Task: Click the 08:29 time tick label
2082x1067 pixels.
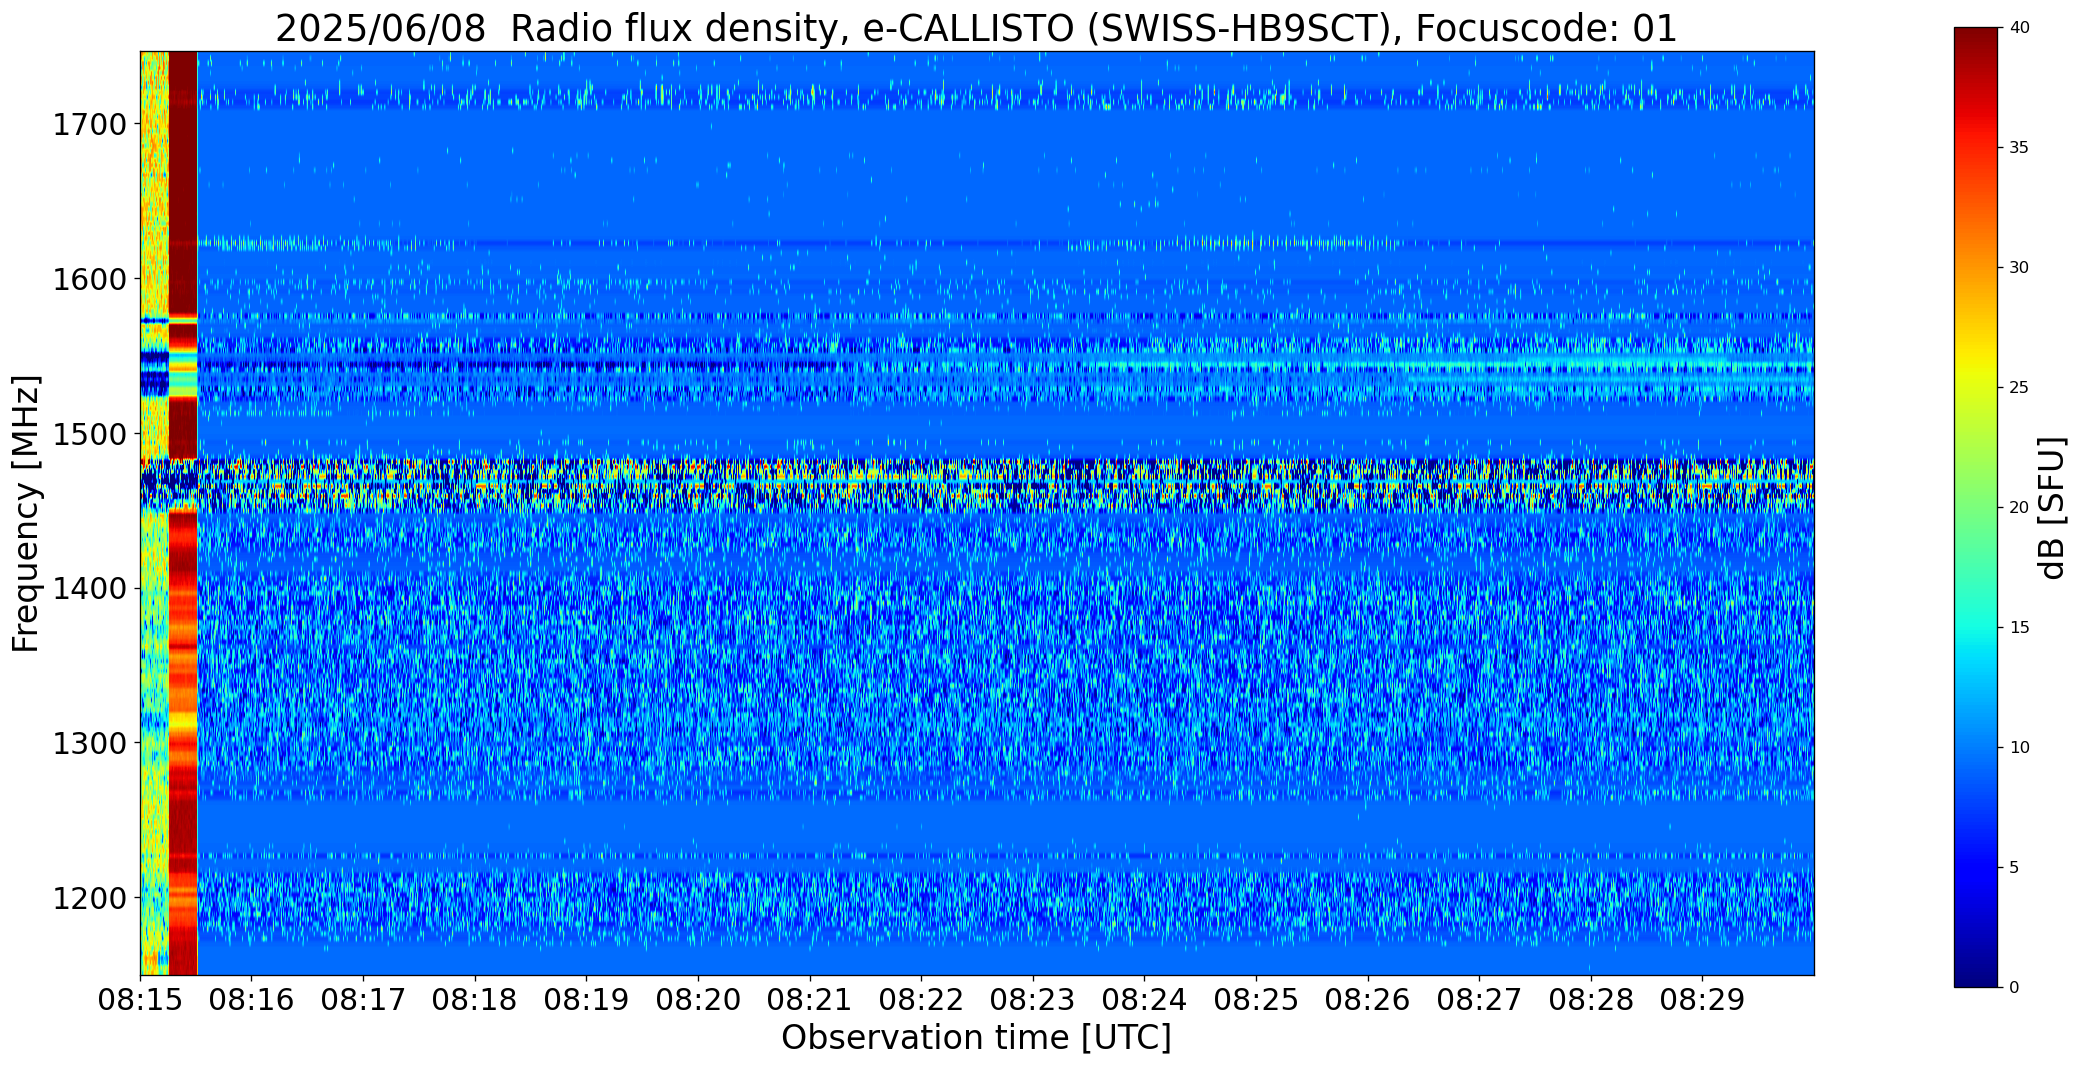Action: pyautogui.click(x=1703, y=1000)
